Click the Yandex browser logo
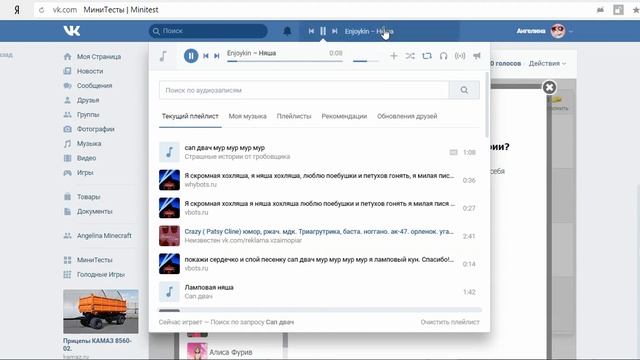640x360 pixels. 17,10
